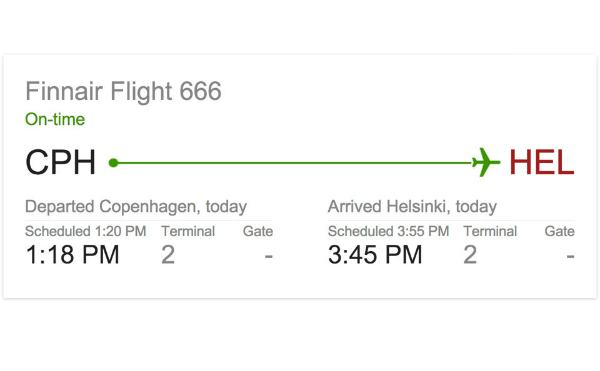Click Scheduled 3:55 PM arrival text
Viewport: 600px width, 371px height.
[388, 231]
